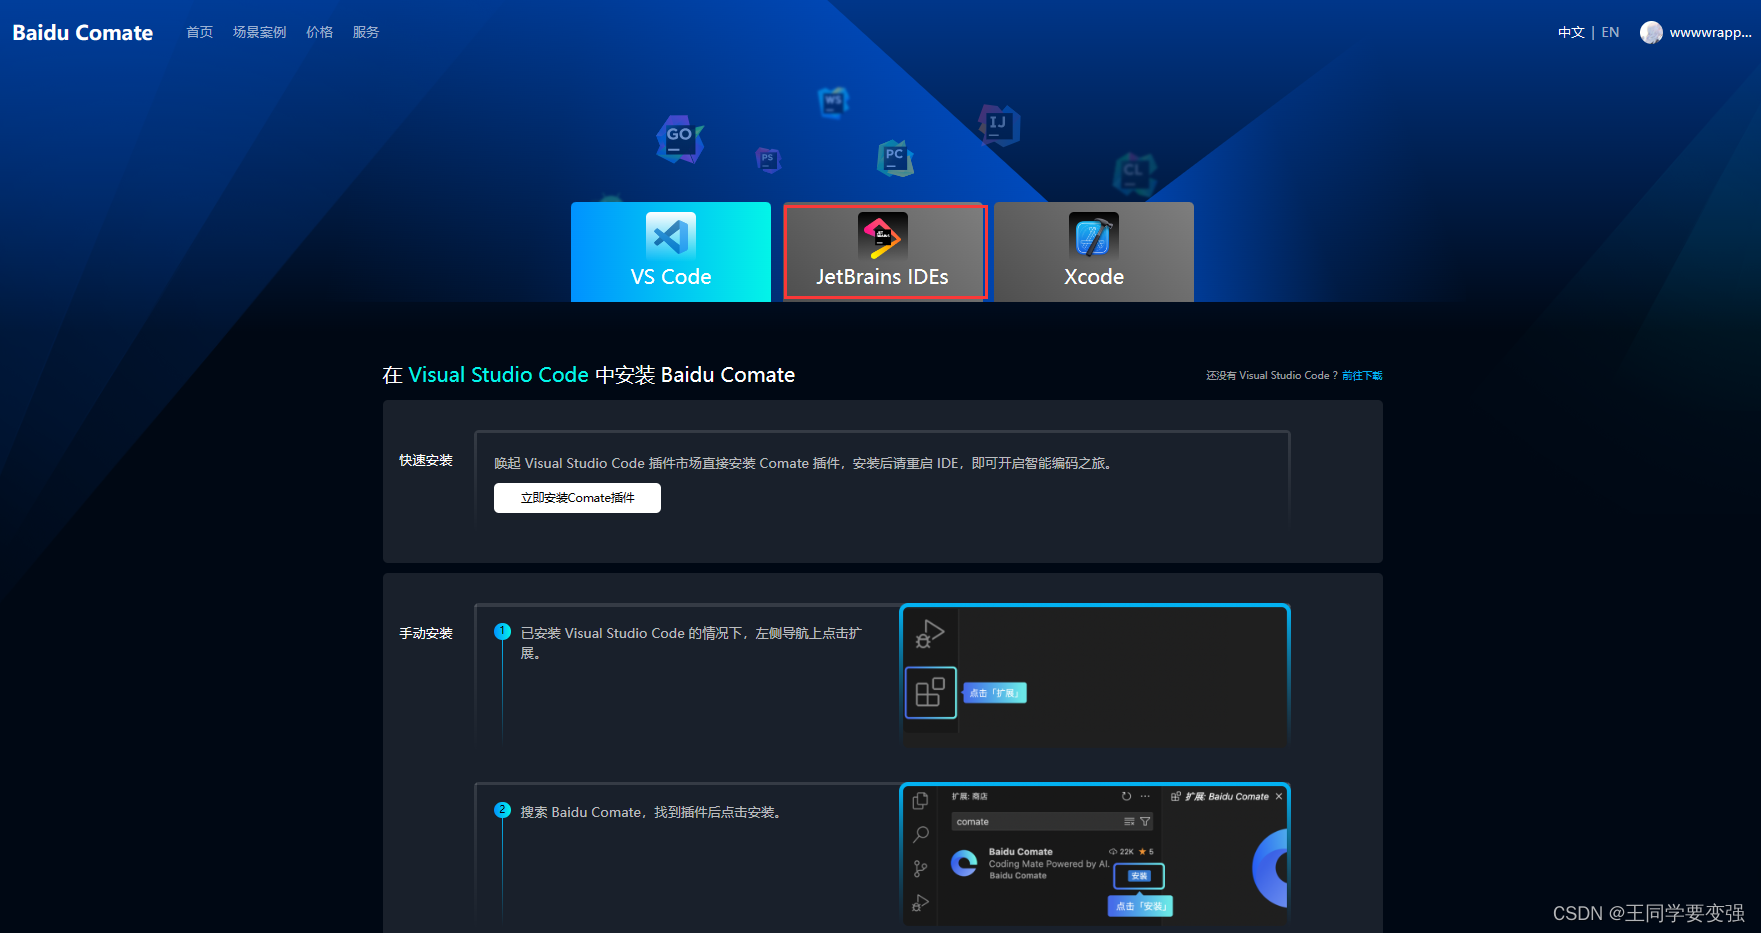Viewport: 1761px width, 933px height.
Task: Click the Baidu Comate extension list entry title
Action: (x=1021, y=852)
